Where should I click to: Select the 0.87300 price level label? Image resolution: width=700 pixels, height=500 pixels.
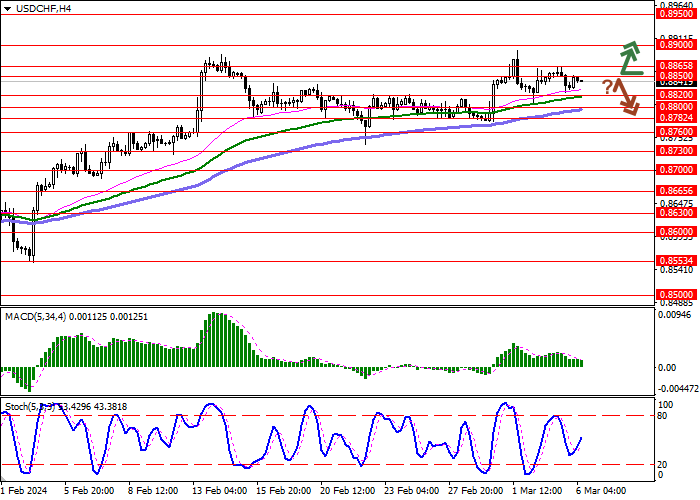coord(676,151)
